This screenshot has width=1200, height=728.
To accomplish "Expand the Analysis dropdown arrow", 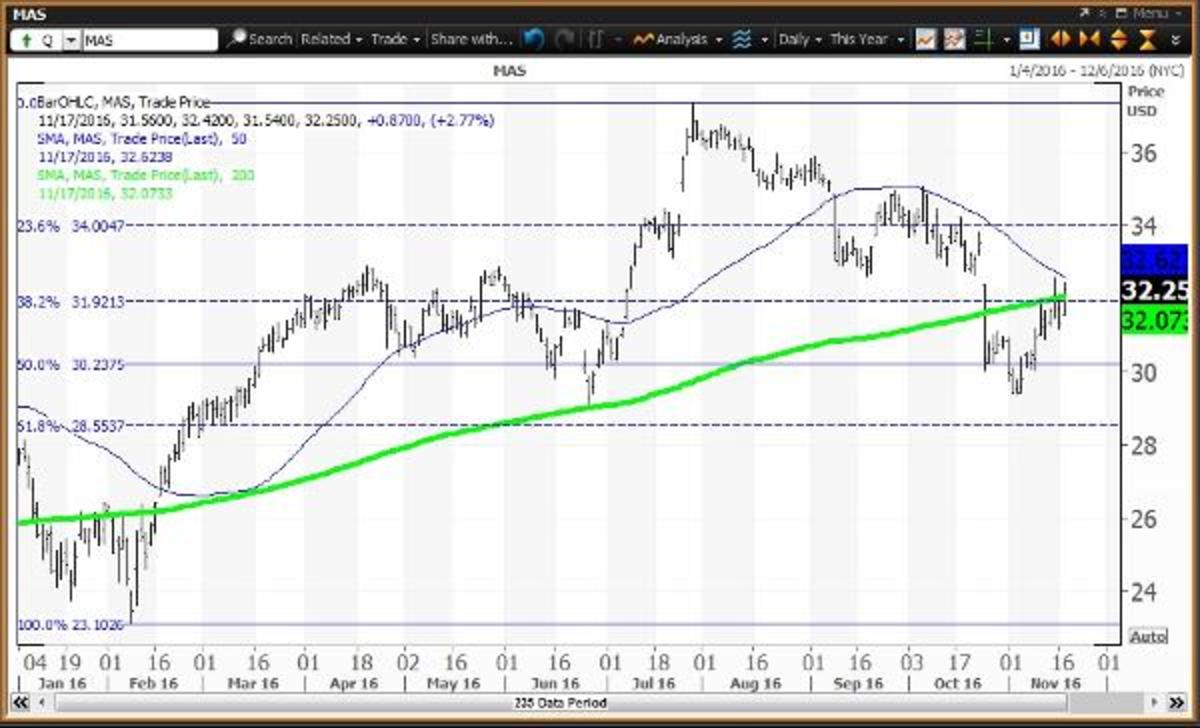I will coord(719,40).
